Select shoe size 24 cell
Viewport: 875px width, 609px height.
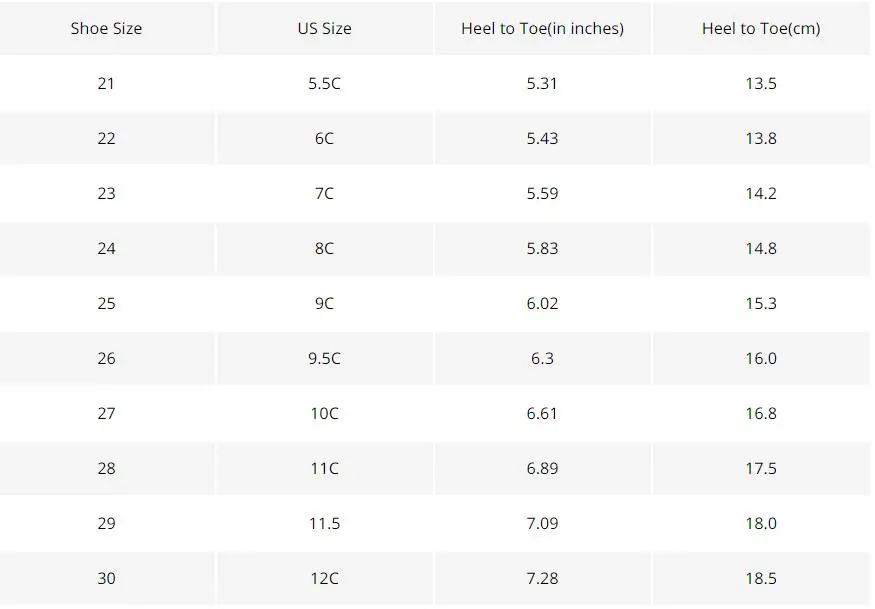tap(107, 248)
